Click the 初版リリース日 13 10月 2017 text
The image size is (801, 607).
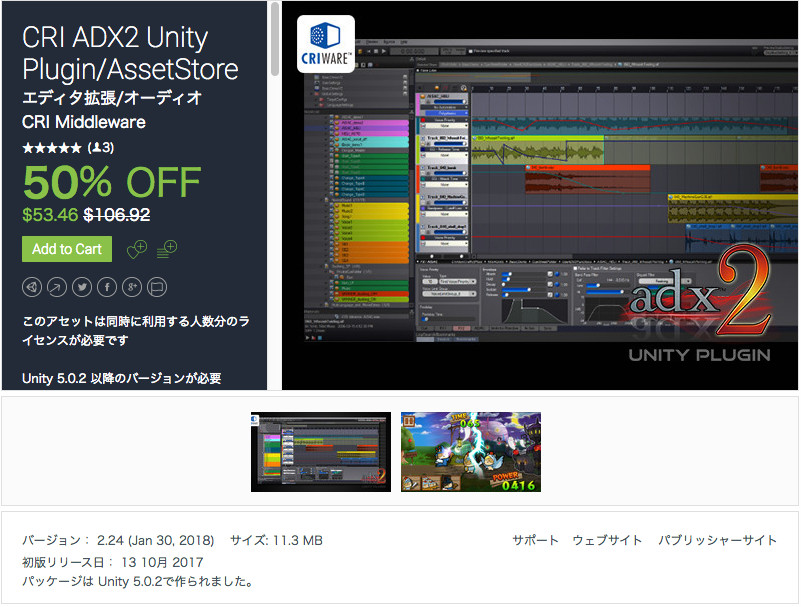113,562
